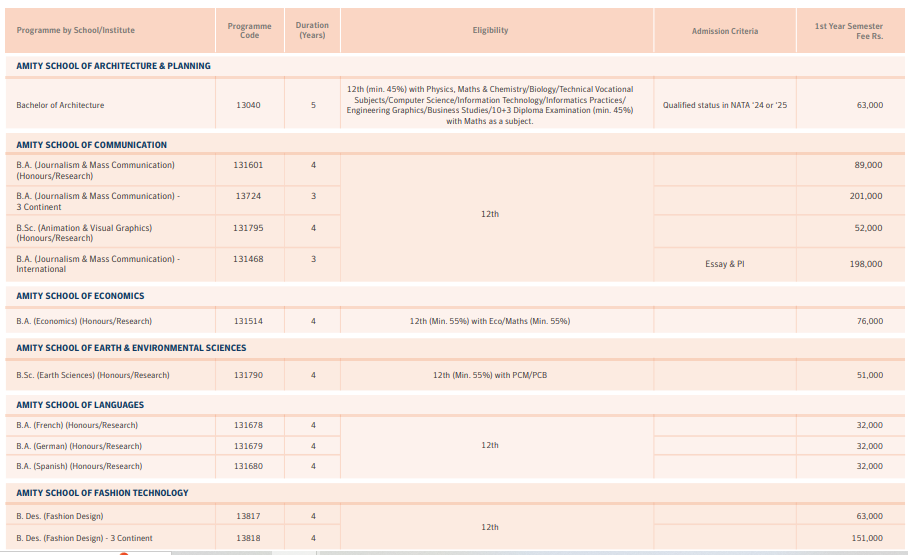The height and width of the screenshot is (555, 908).
Task: Click programme code 131514
Action: (x=248, y=321)
